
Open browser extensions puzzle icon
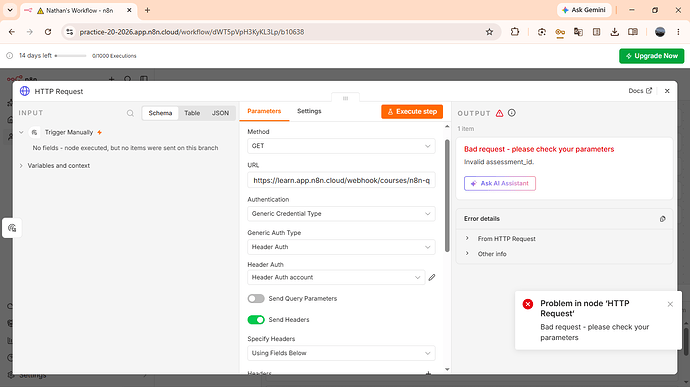point(514,32)
